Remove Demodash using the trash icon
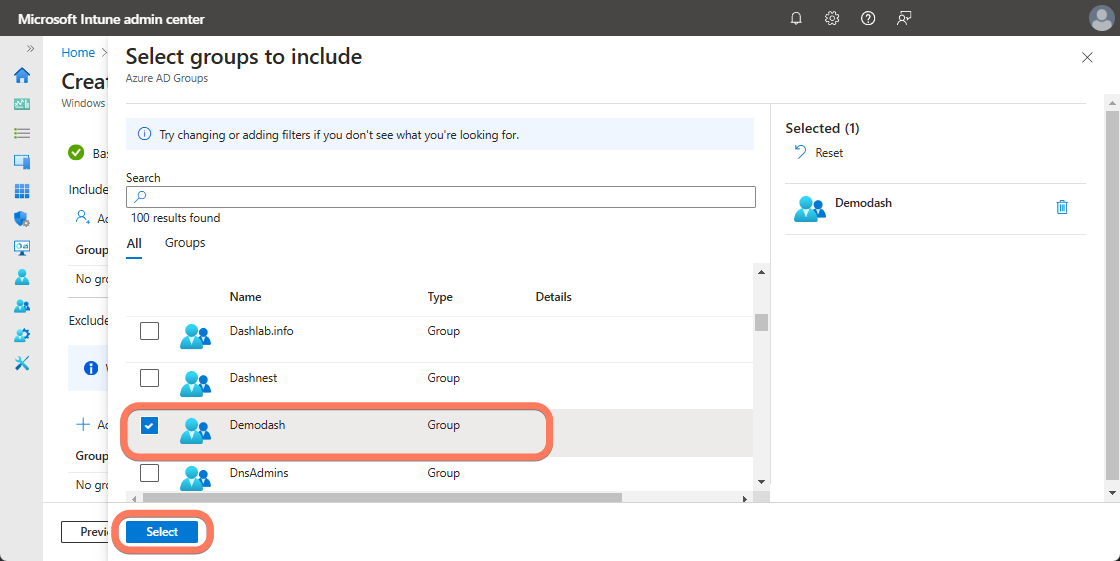1120x561 pixels. click(1062, 207)
